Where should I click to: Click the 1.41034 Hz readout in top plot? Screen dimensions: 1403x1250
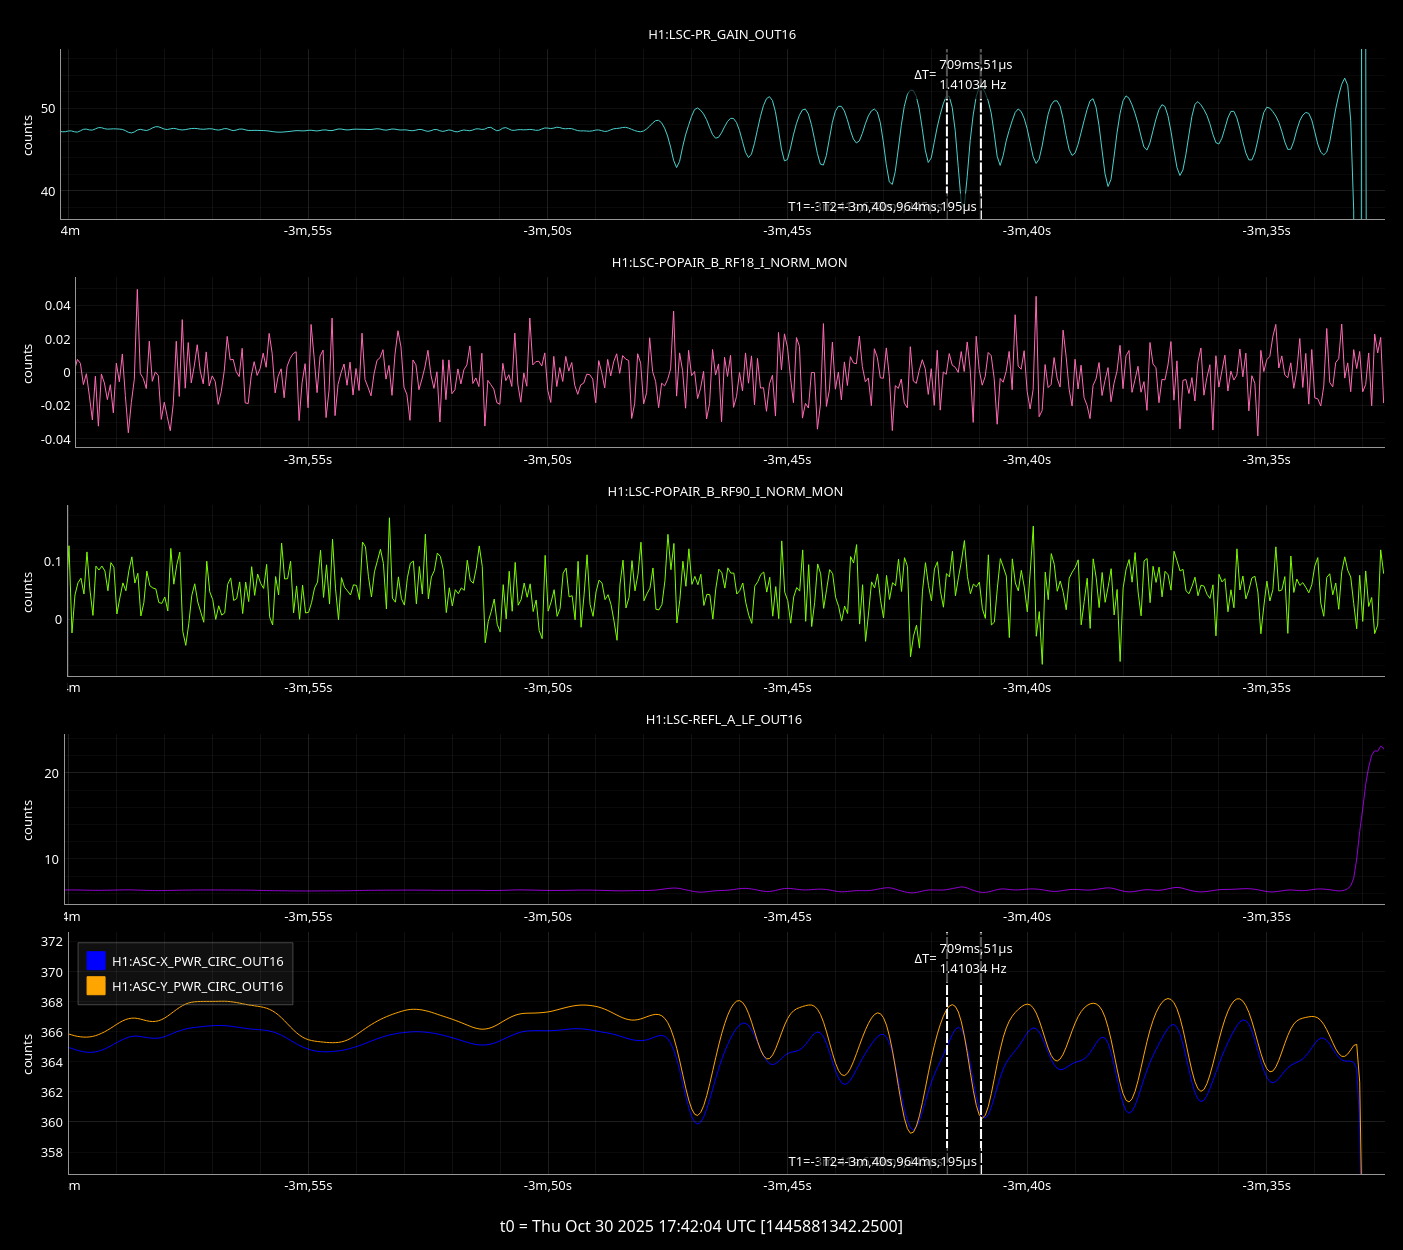(x=973, y=85)
